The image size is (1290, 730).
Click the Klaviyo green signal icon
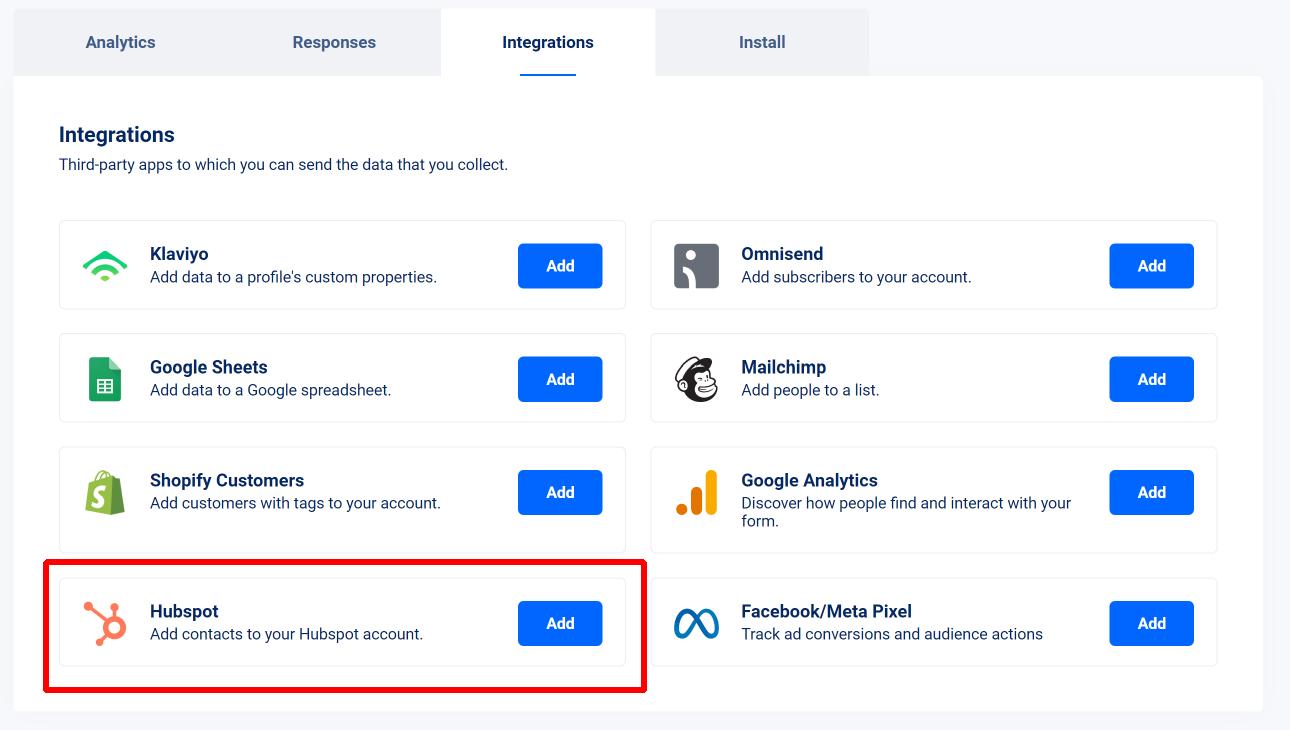point(105,266)
